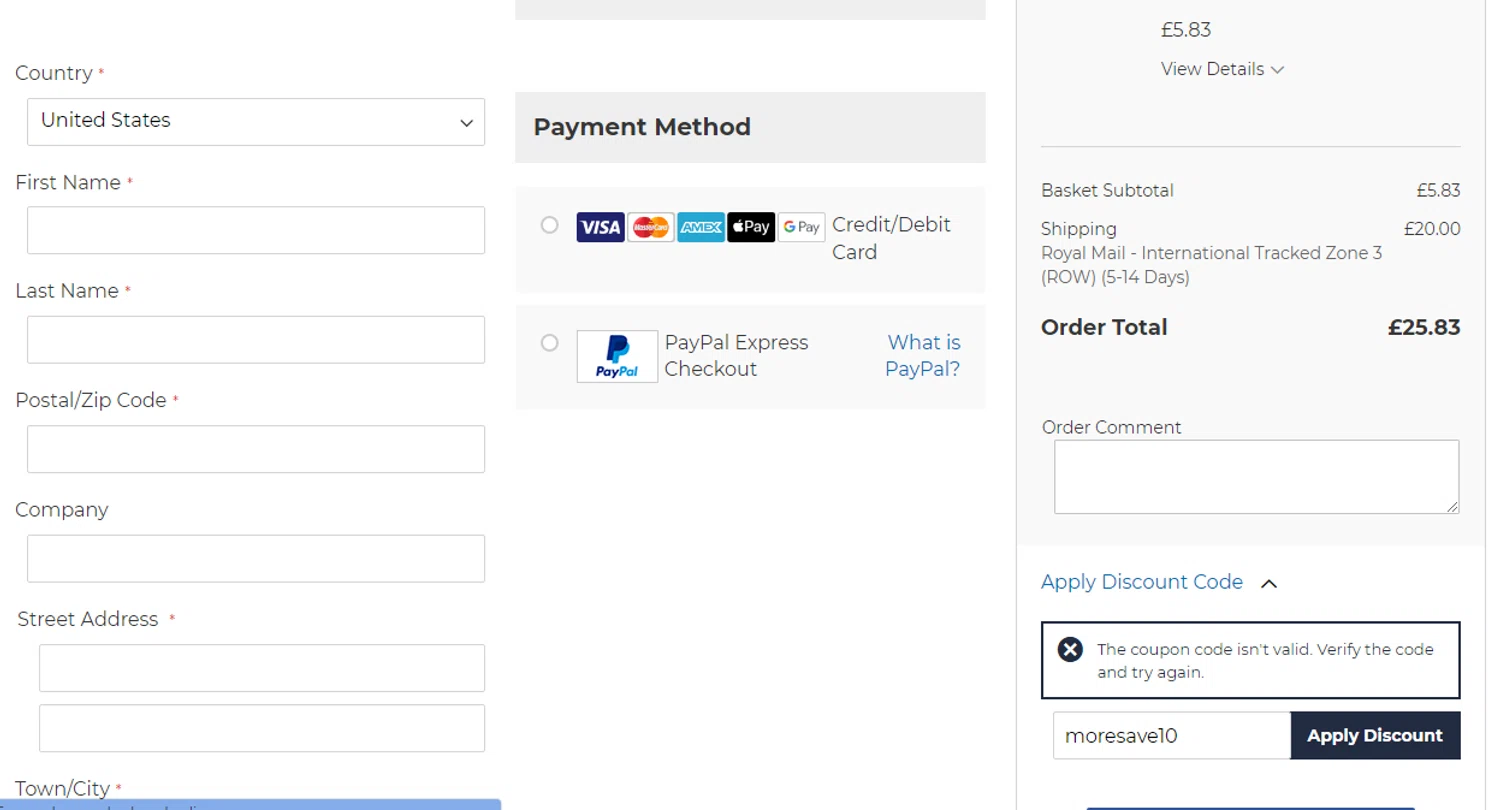Click the PayPal Express Checkout label
This screenshot has width=1500, height=810.
pyautogui.click(x=736, y=356)
